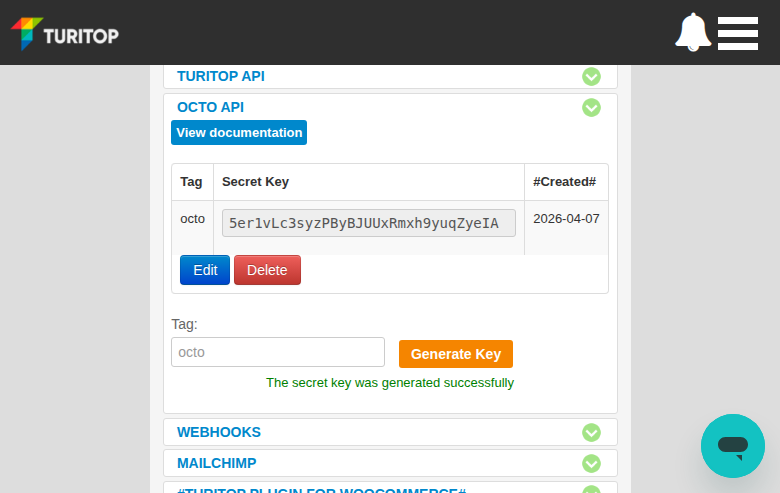Open the hamburger menu
This screenshot has height=493, width=780.
point(738,33)
